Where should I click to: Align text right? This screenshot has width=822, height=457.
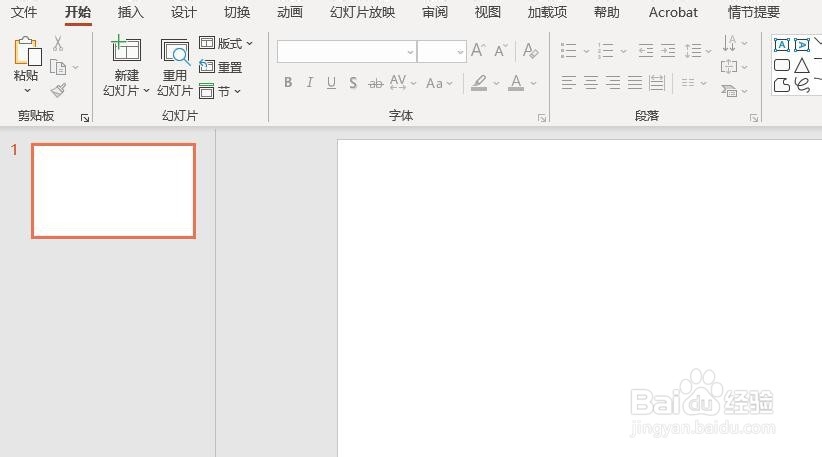(x=613, y=82)
